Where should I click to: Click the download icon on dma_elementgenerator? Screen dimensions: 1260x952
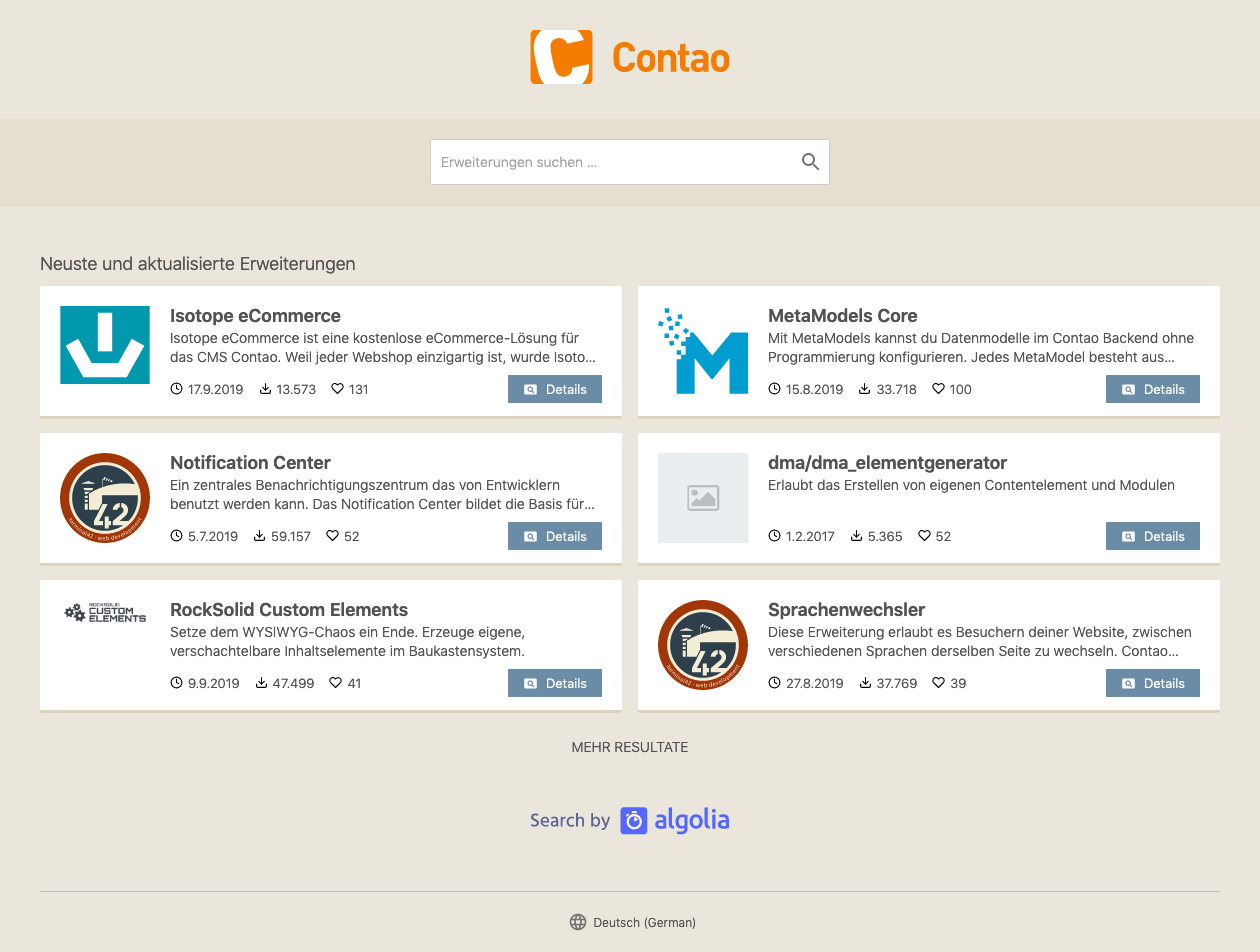[x=856, y=536]
